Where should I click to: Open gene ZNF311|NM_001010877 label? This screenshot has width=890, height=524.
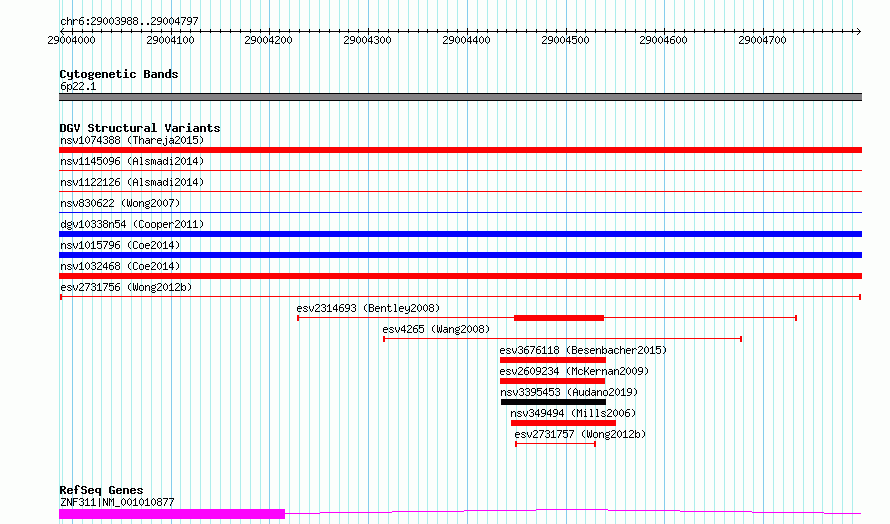117,502
